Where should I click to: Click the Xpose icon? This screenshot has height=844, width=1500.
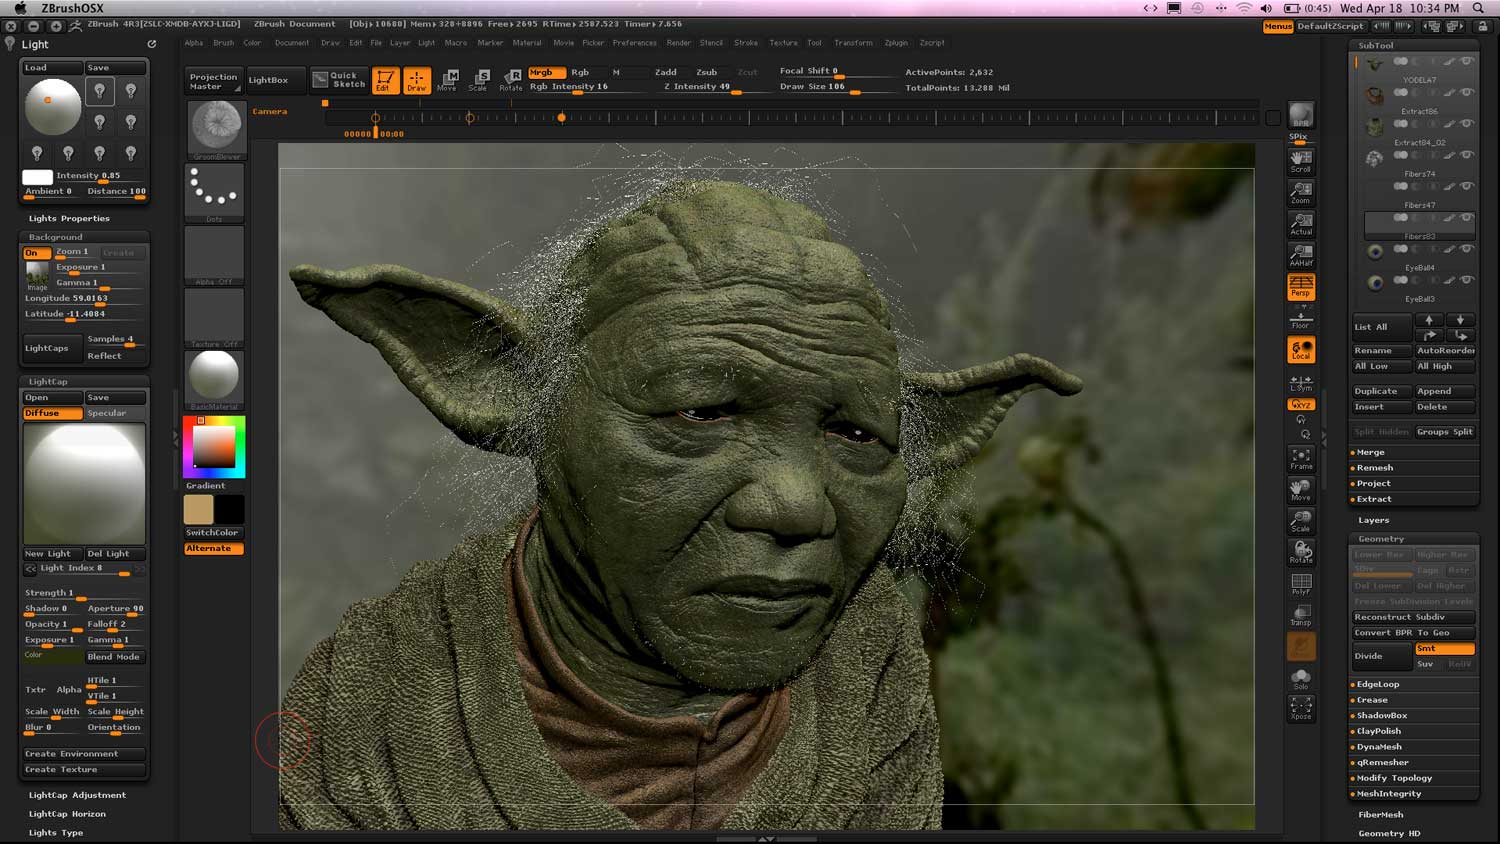1301,708
